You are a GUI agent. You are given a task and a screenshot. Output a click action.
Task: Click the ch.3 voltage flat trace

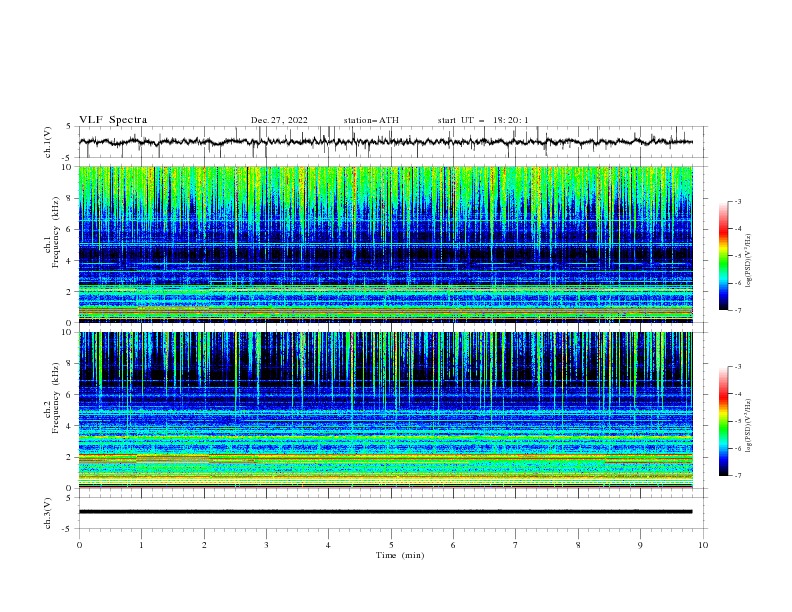[x=386, y=512]
